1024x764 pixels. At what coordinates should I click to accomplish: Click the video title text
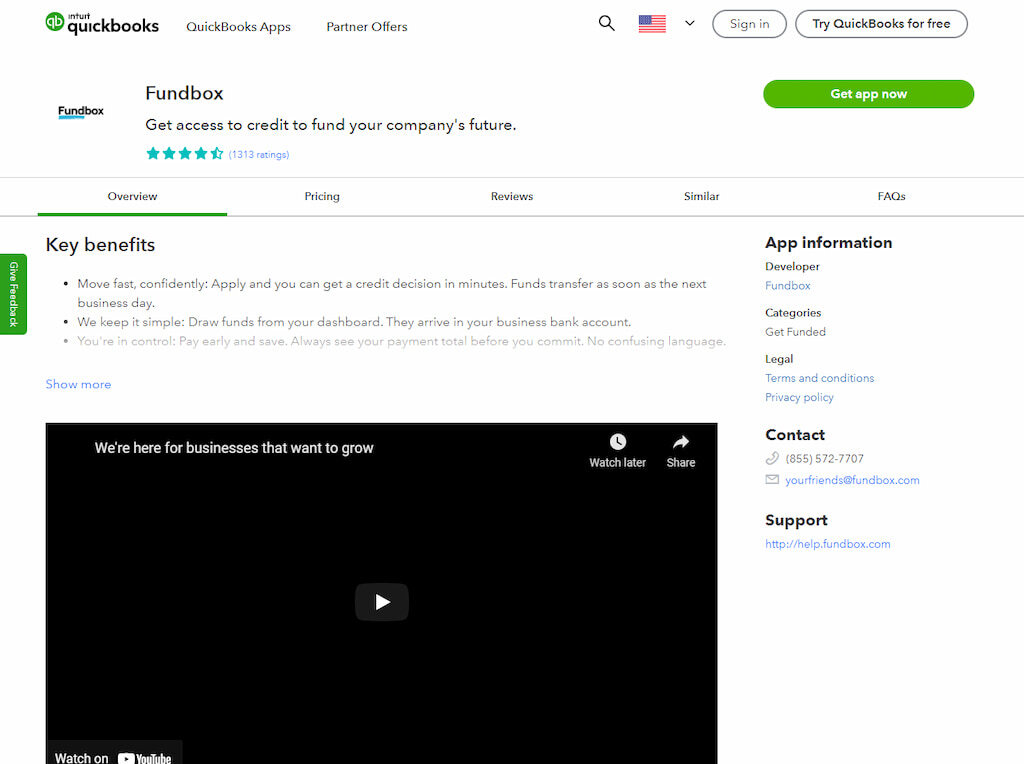pyautogui.click(x=234, y=448)
